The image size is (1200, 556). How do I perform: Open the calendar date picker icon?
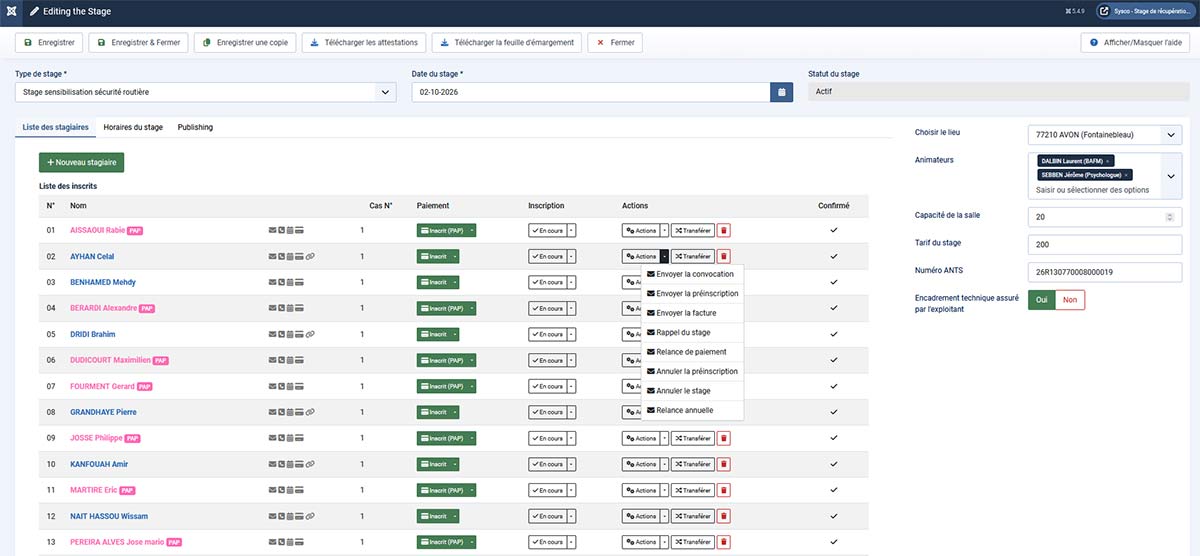tap(782, 92)
